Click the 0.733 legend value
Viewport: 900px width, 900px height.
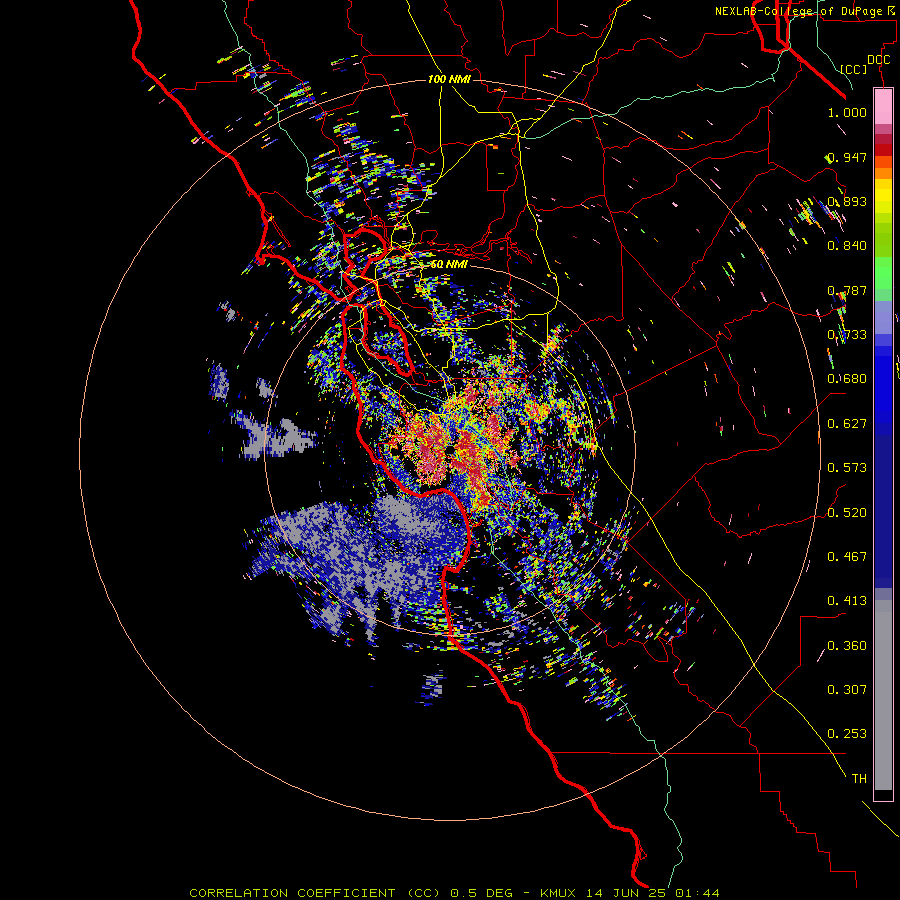847,335
